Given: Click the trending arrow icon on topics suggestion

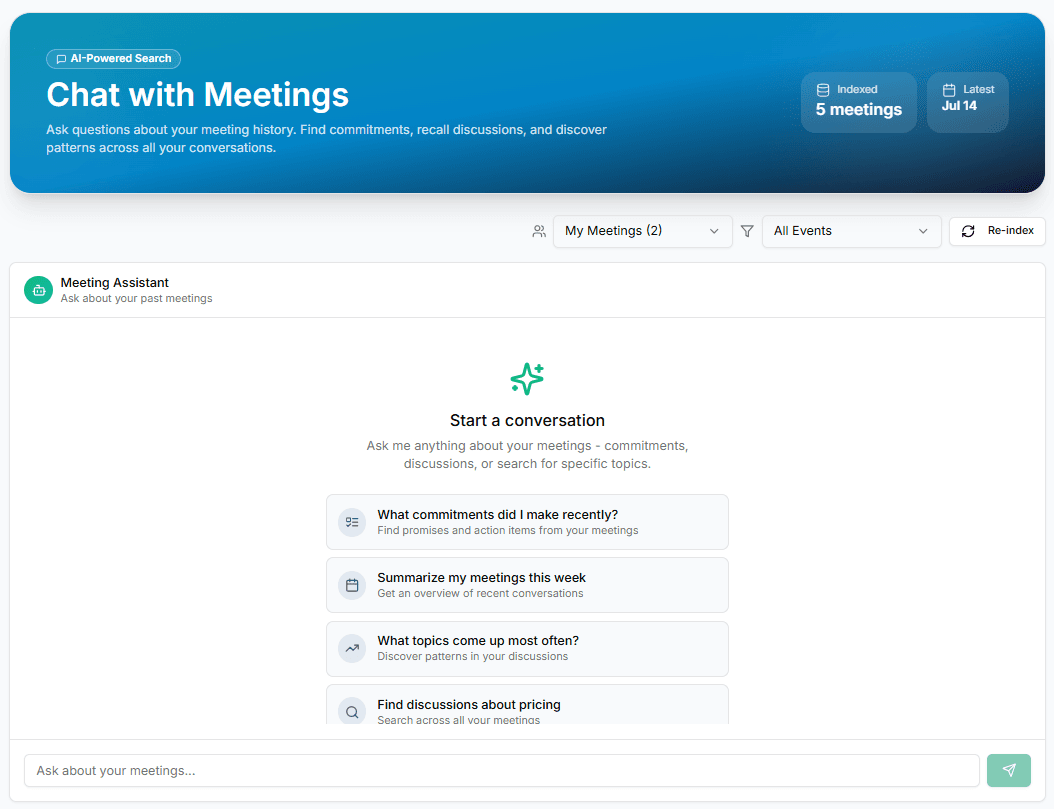Looking at the screenshot, I should [x=352, y=648].
